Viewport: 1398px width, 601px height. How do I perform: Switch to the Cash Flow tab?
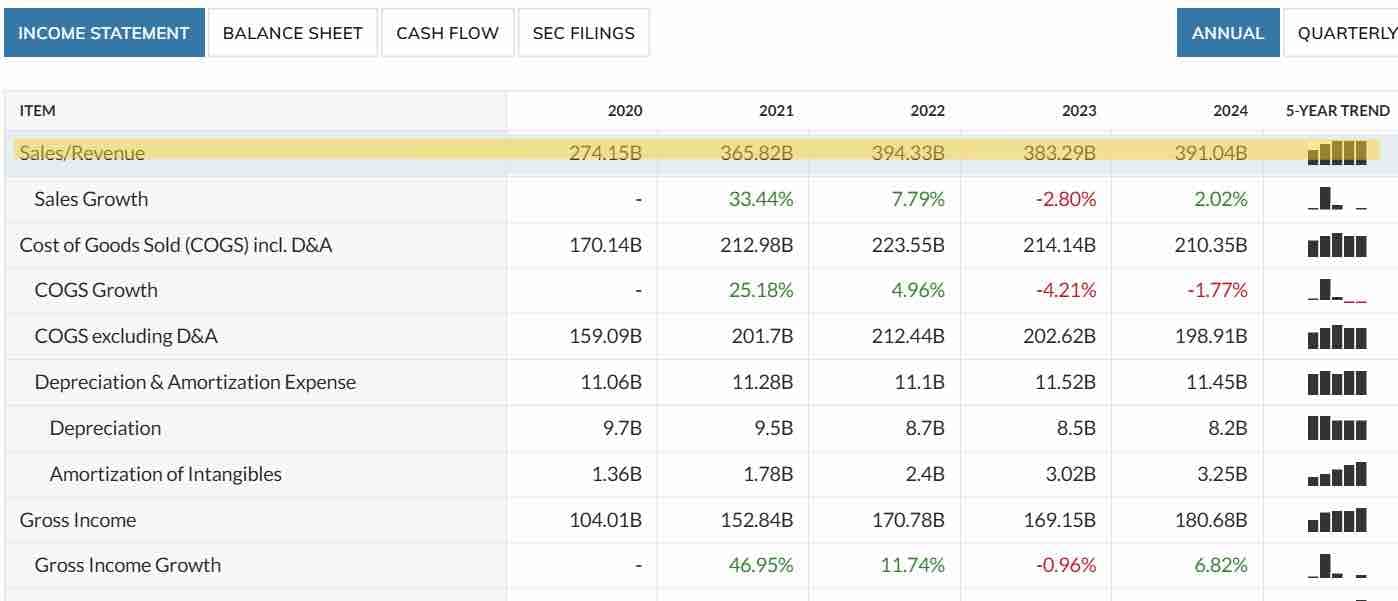point(448,33)
